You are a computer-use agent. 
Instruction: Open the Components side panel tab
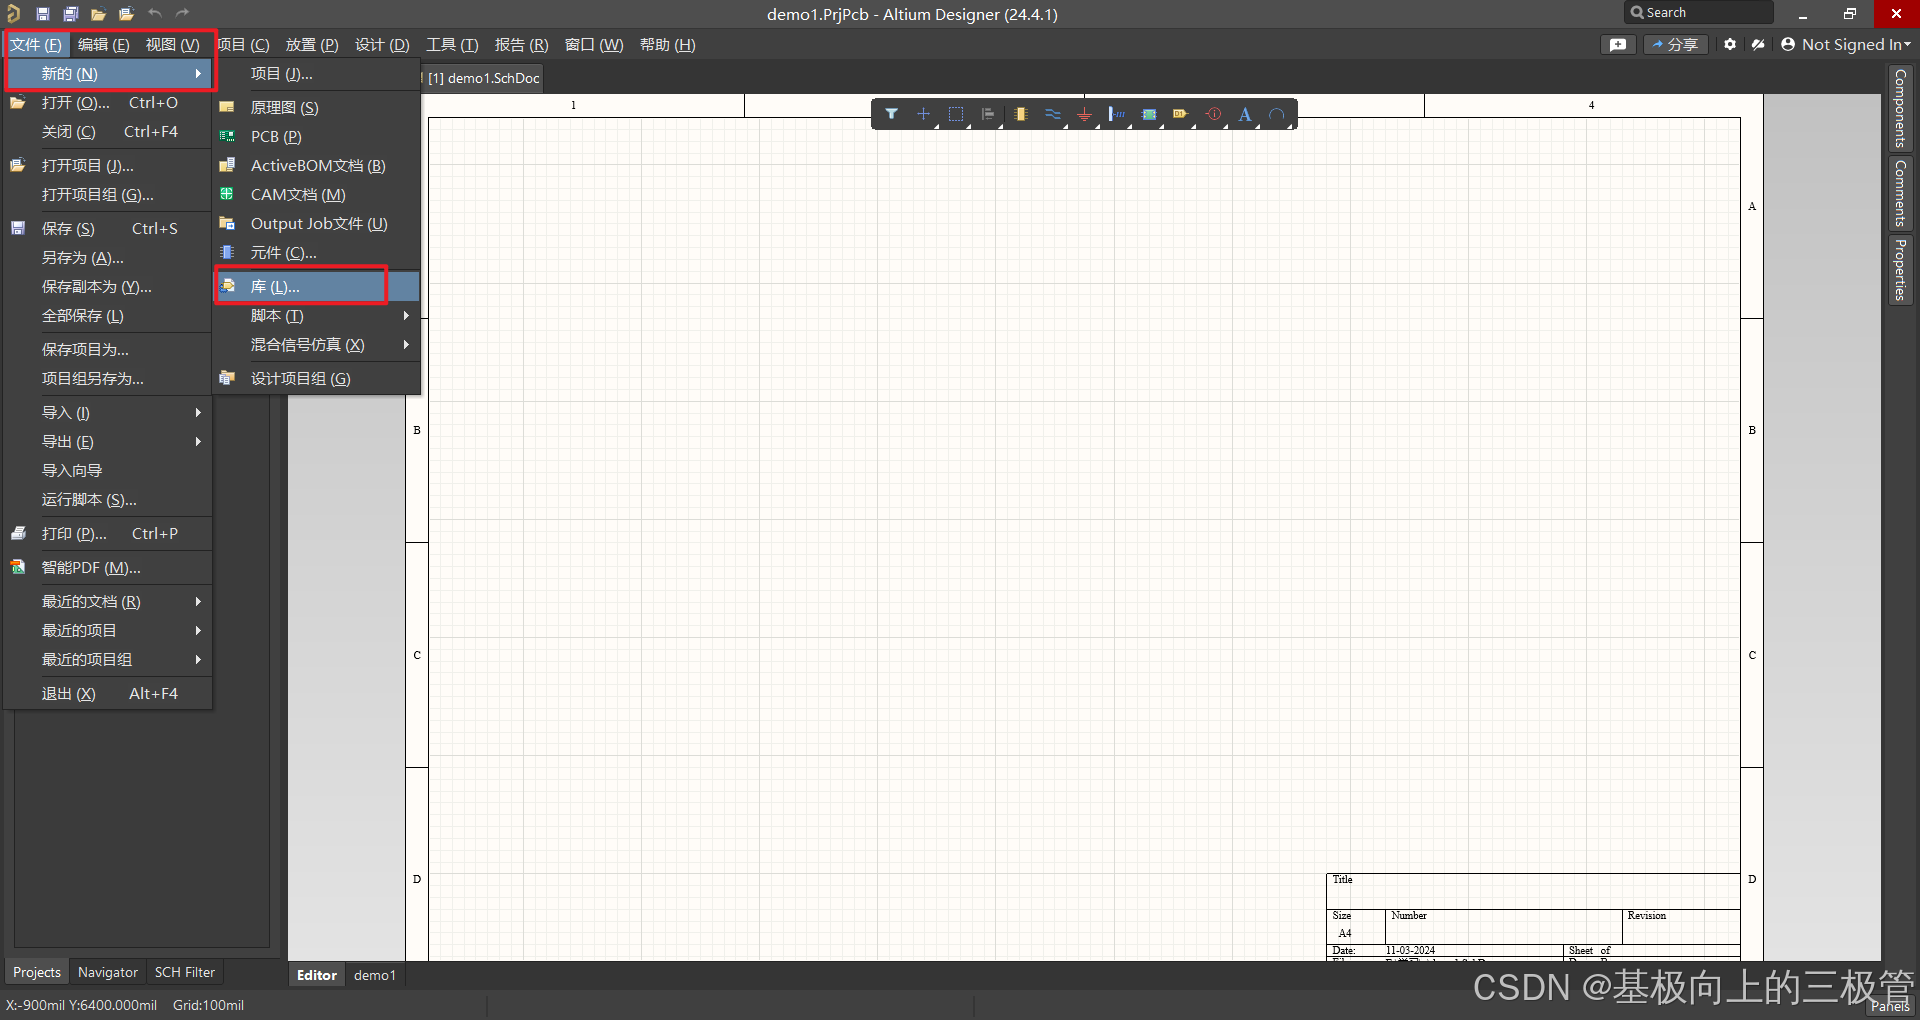coord(1900,108)
